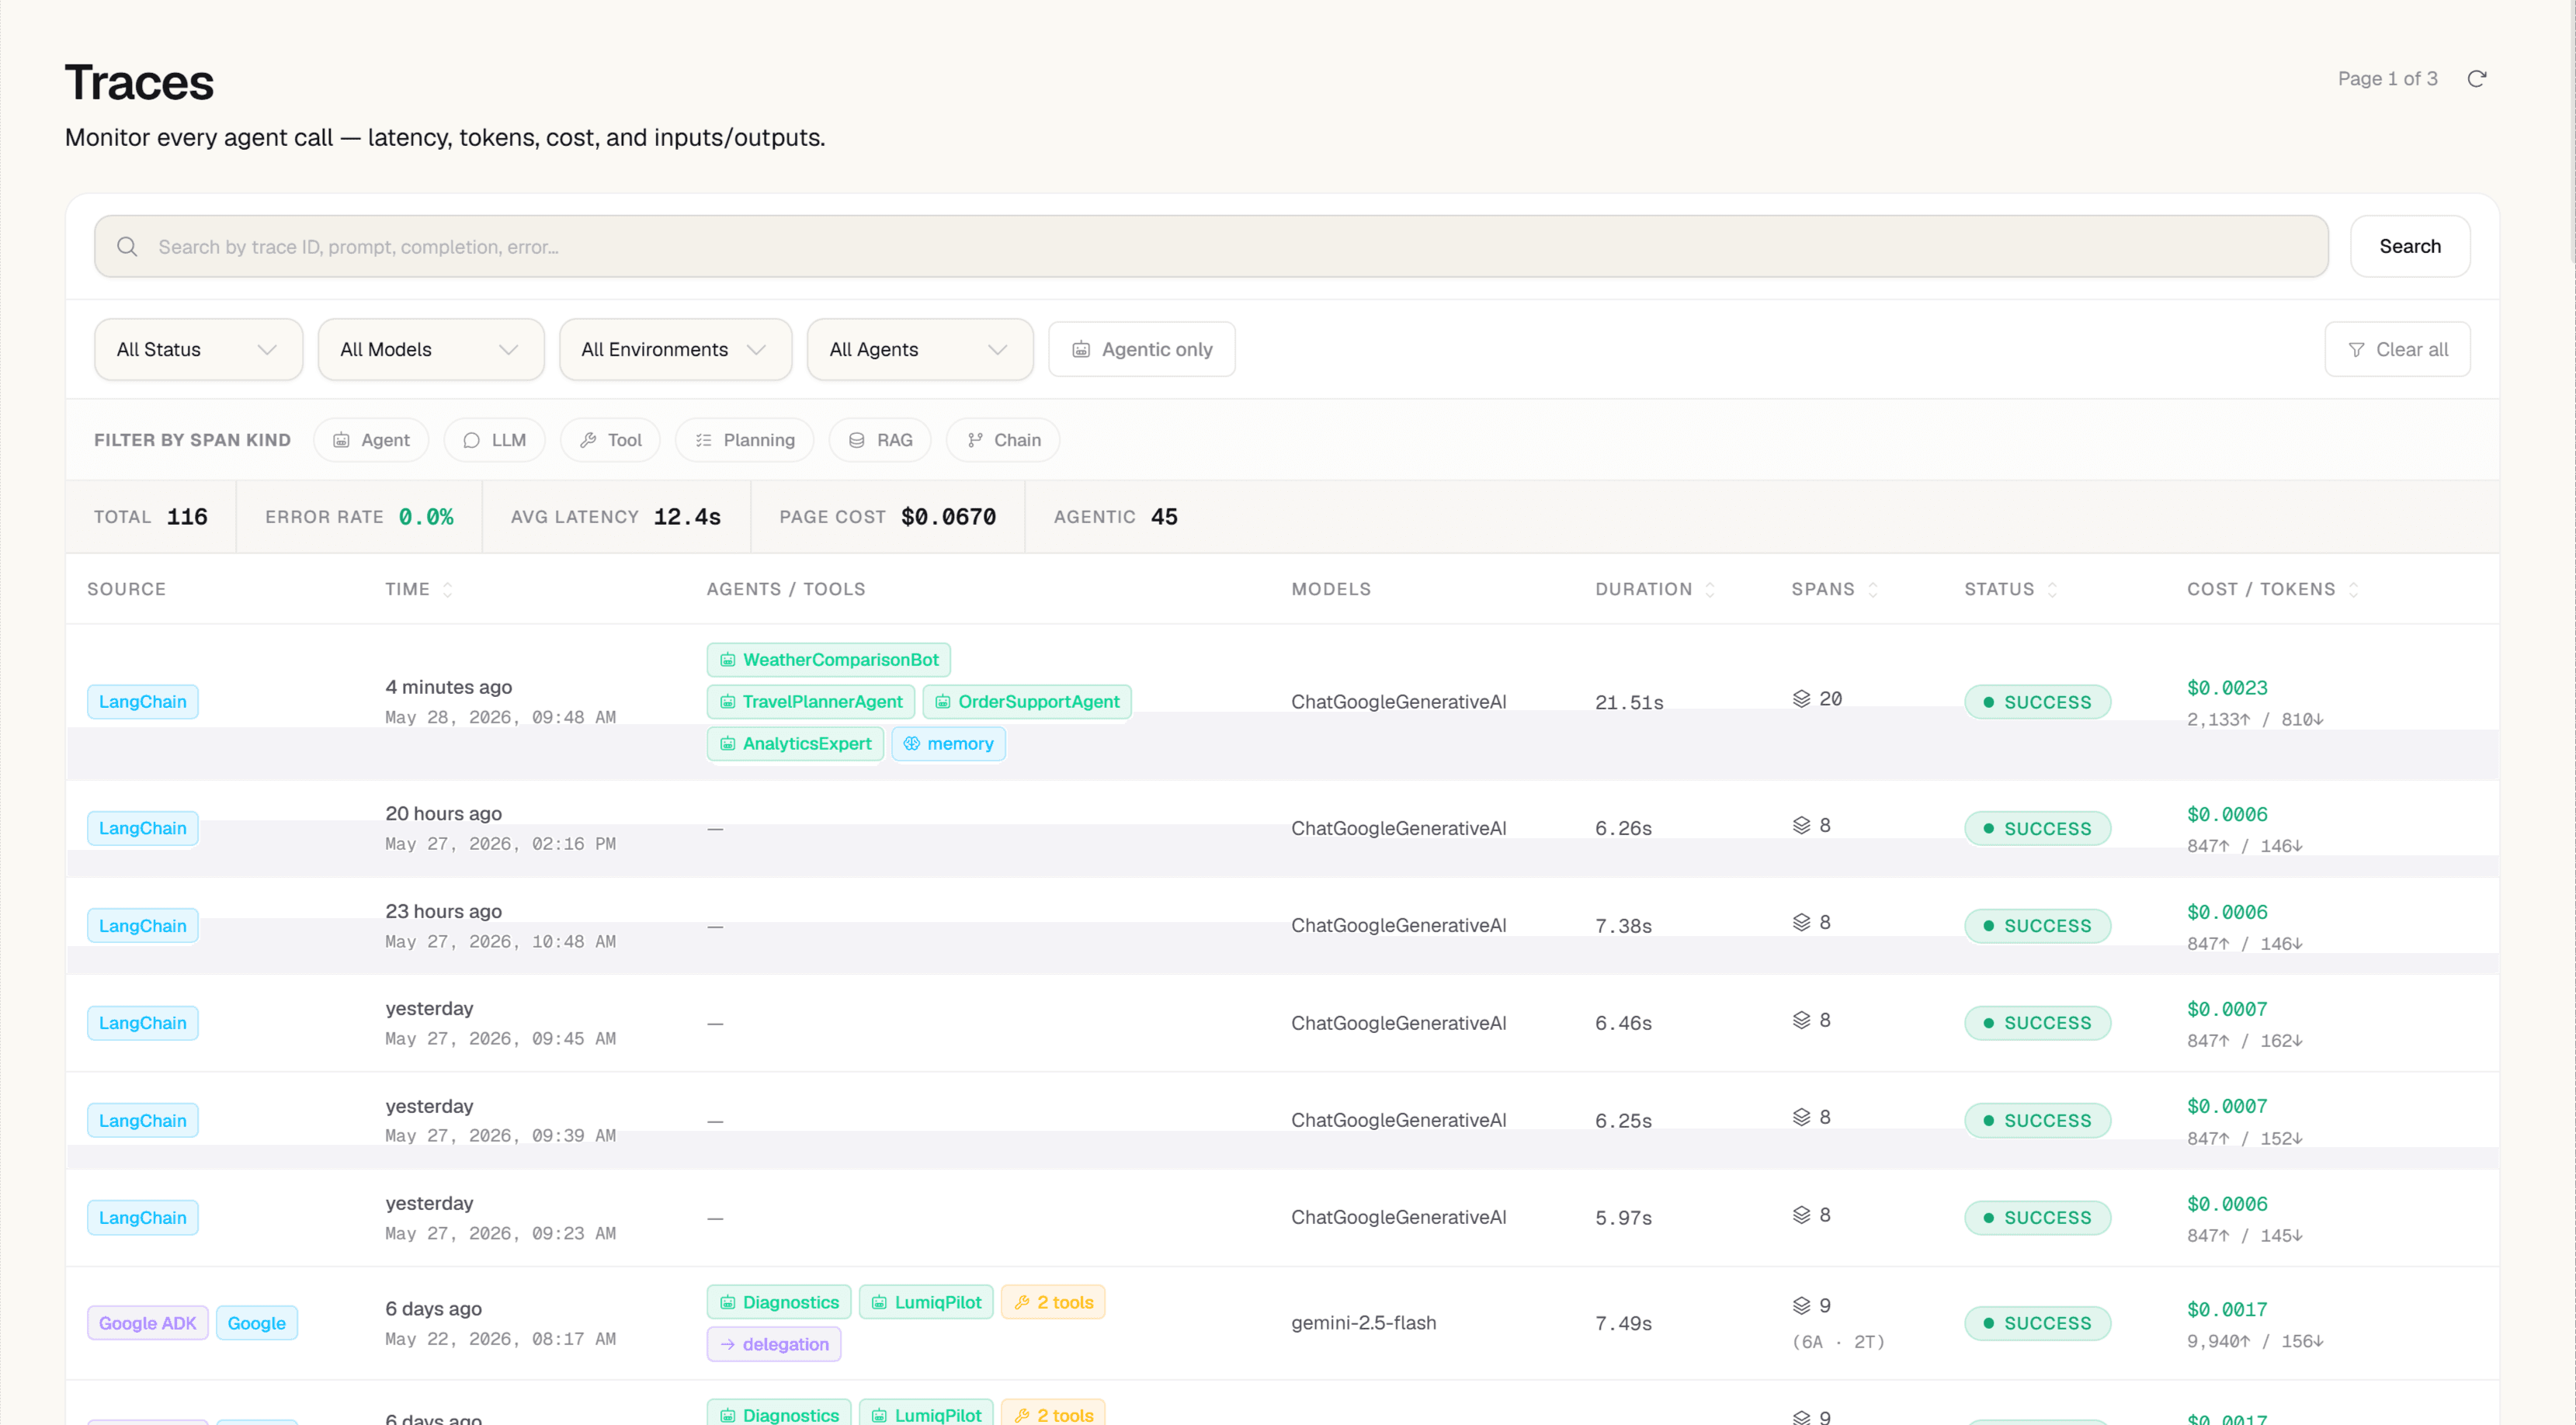Click the Clear all filters button
The width and height of the screenshot is (2576, 1425).
2397,349
